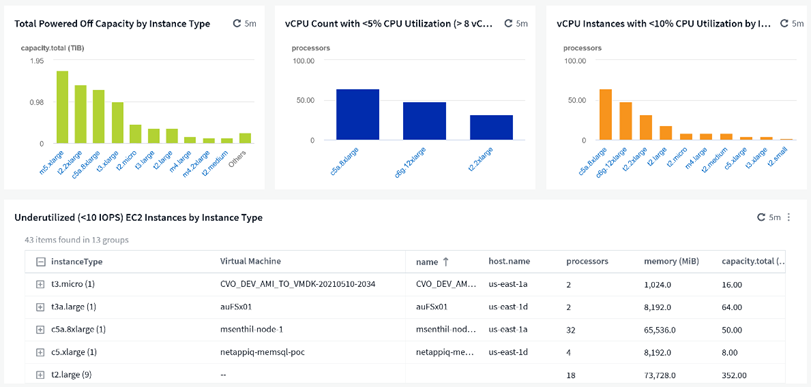Refresh the vCPU Instances <10% CPU widget

[784, 23]
